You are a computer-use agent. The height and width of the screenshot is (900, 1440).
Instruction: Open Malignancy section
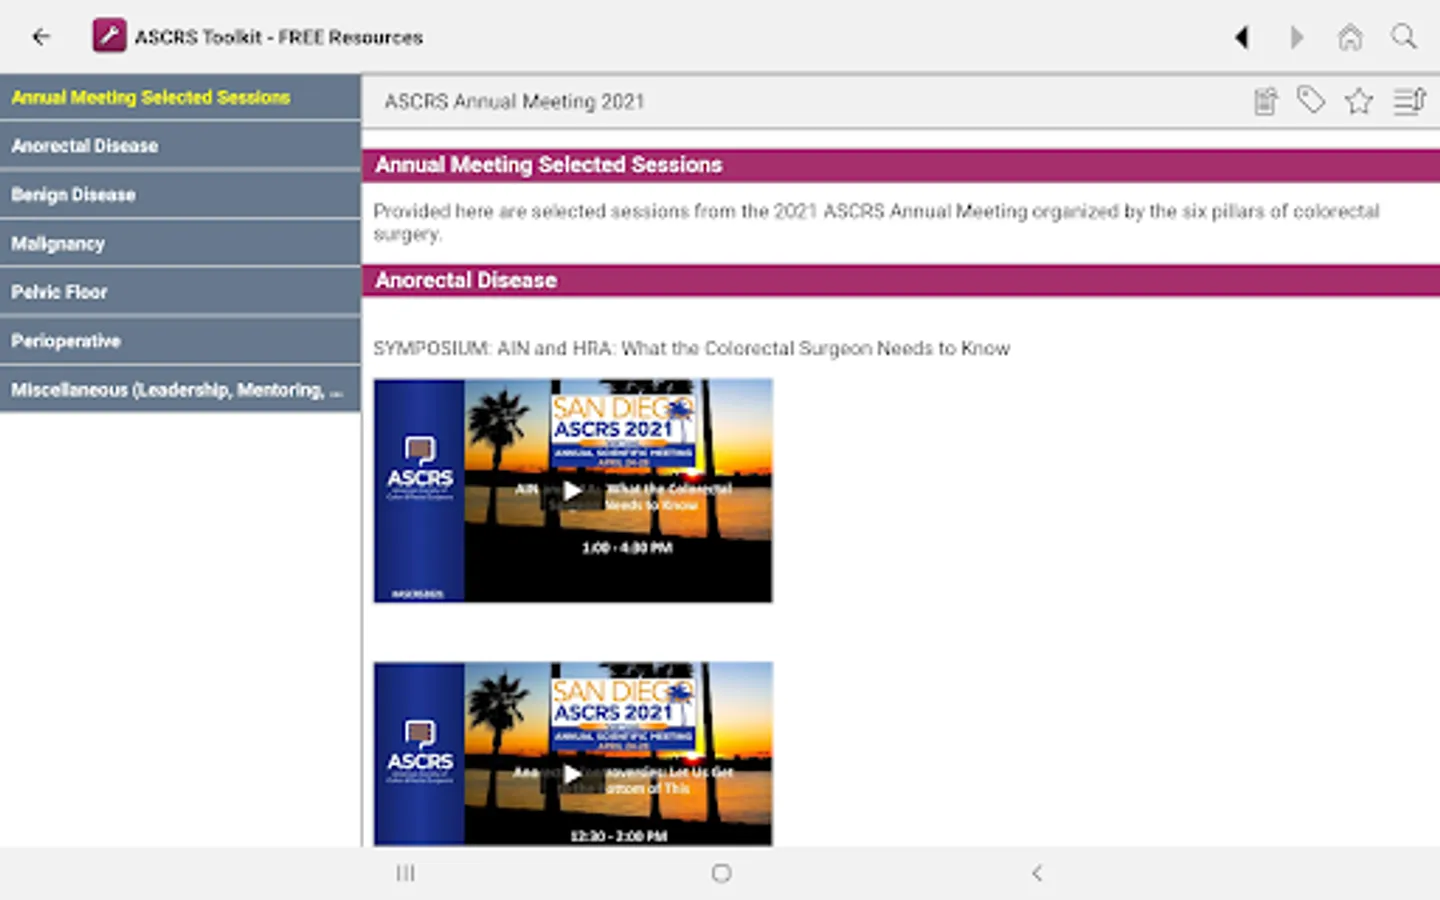coord(180,243)
